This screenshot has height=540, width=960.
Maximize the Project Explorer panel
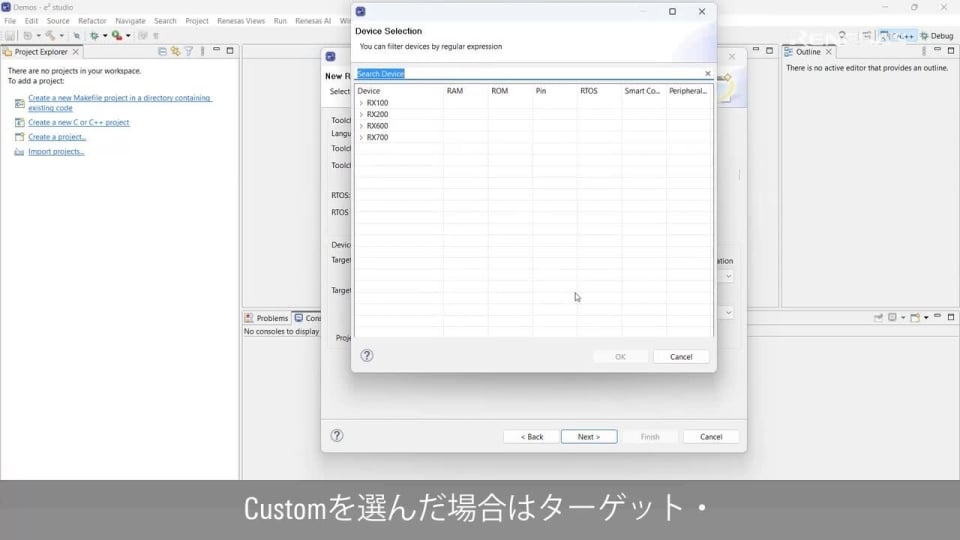(230, 51)
